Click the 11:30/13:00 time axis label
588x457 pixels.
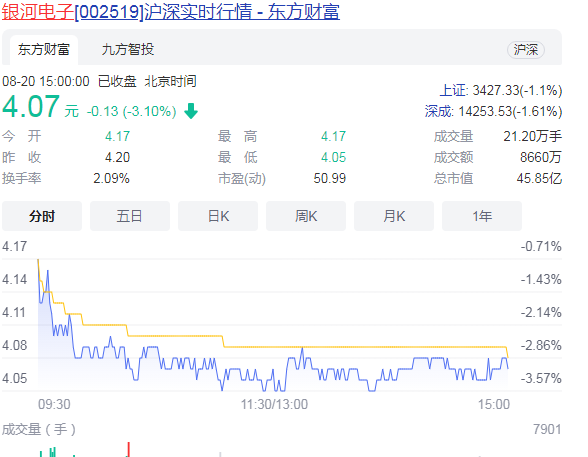(x=274, y=405)
